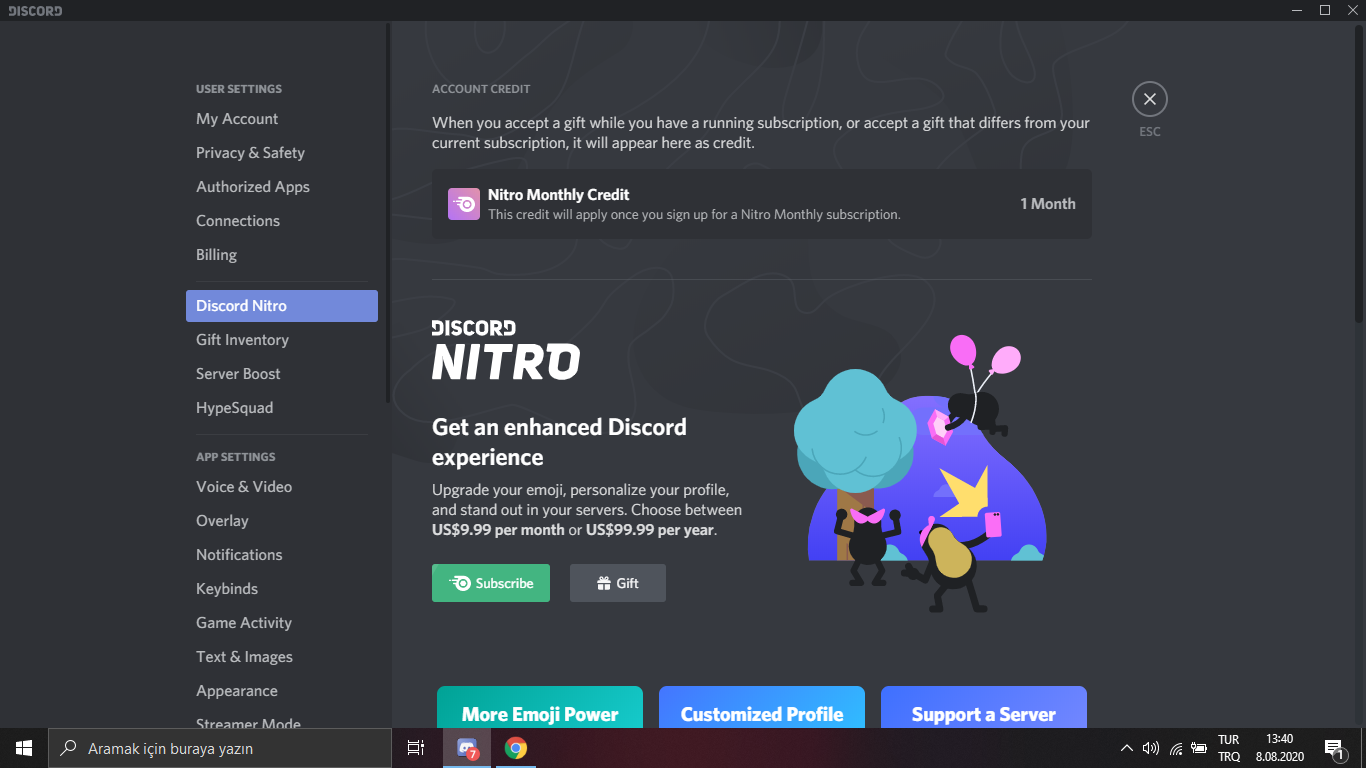Open Game Activity settings
1366x768 pixels.
(x=282, y=623)
